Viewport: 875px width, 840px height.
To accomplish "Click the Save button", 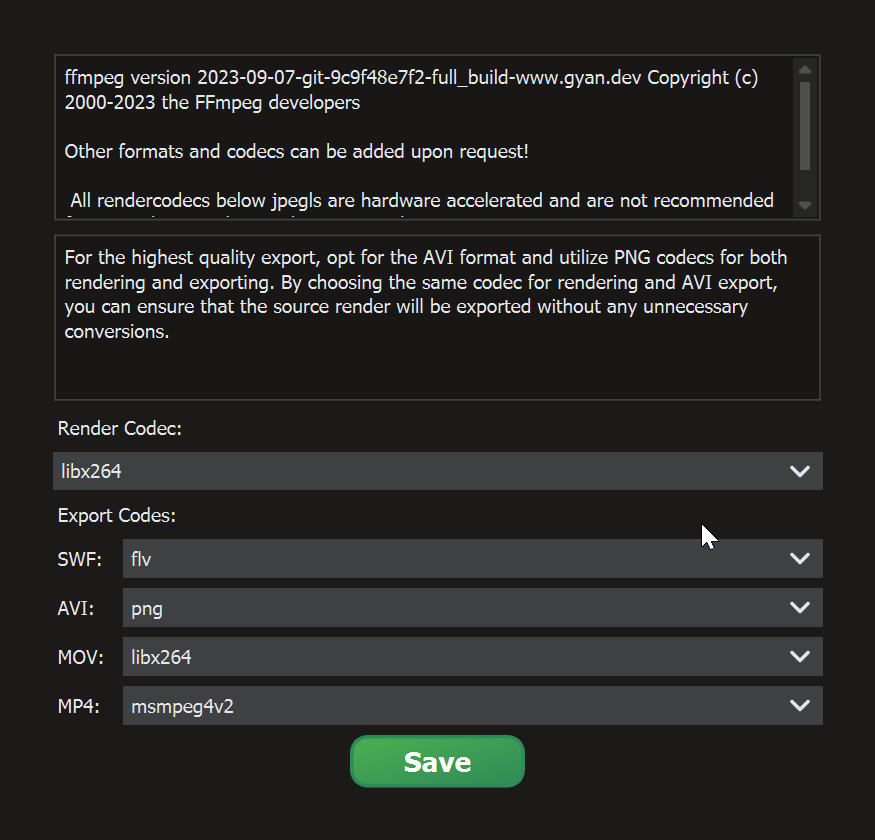I will (x=437, y=762).
